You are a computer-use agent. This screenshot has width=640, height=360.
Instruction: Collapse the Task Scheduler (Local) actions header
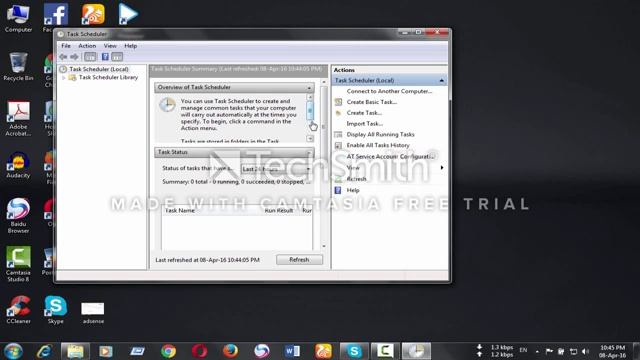pos(441,80)
